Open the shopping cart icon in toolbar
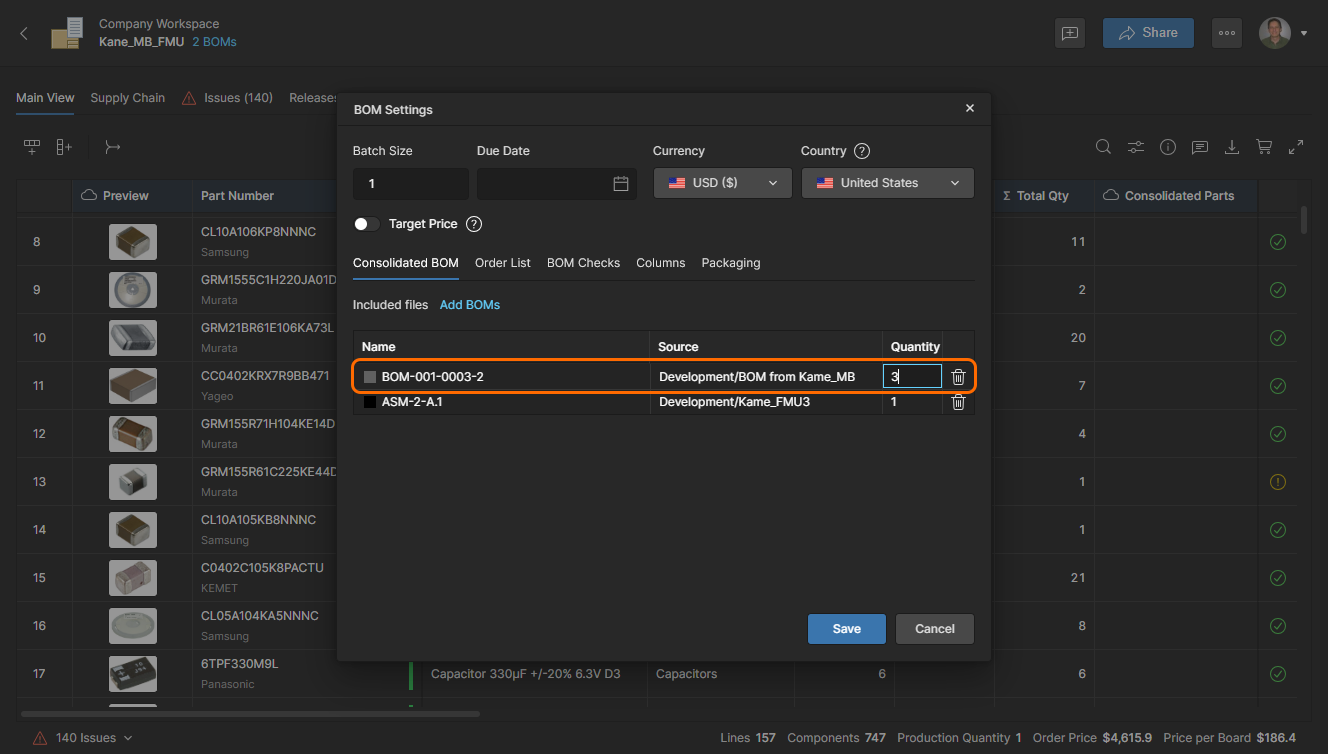 [1264, 147]
